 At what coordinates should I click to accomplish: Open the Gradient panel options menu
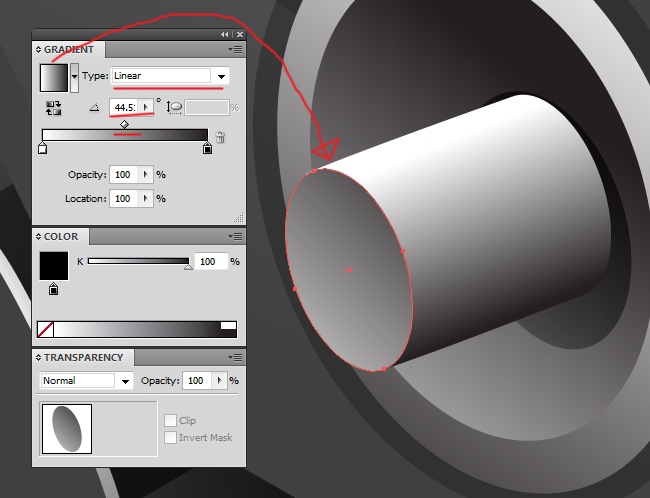tap(236, 50)
